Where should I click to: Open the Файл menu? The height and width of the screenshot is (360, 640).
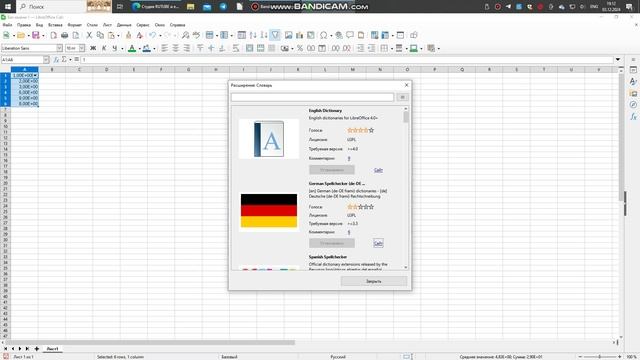(7, 25)
